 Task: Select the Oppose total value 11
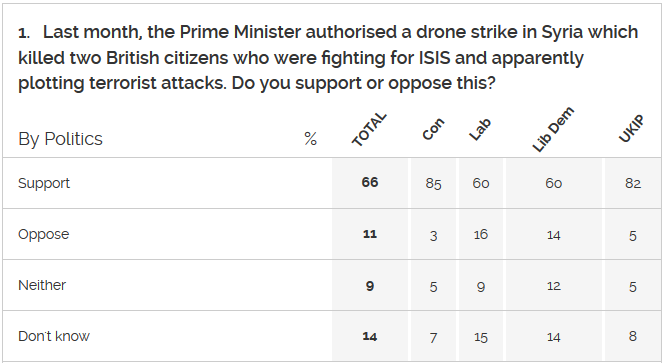point(370,234)
